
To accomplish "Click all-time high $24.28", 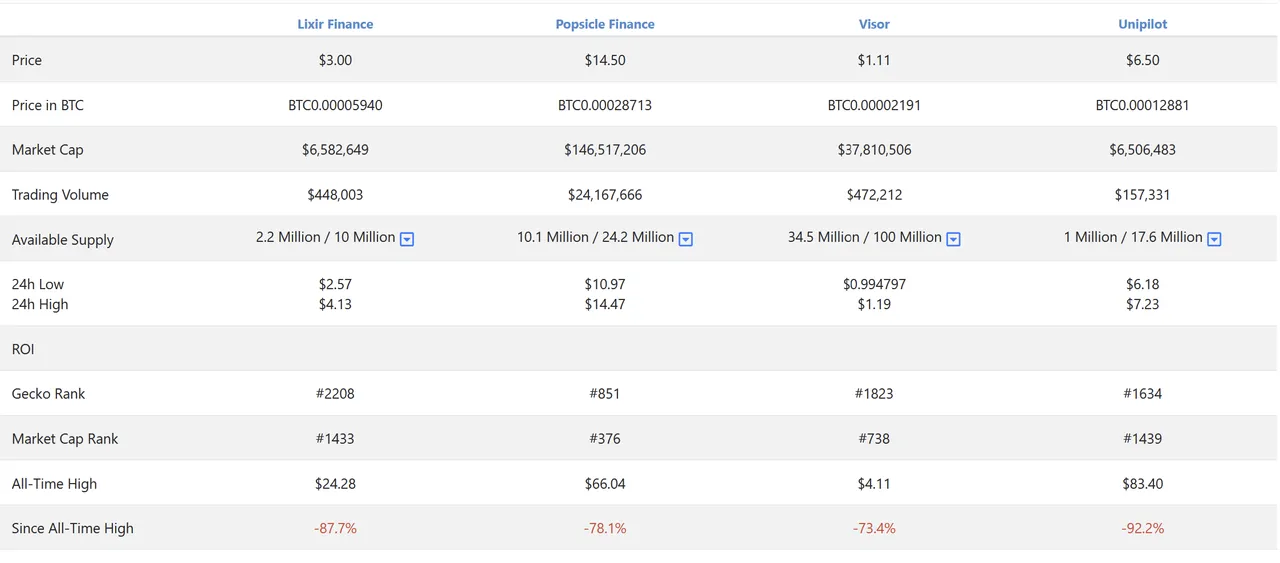I will (335, 484).
